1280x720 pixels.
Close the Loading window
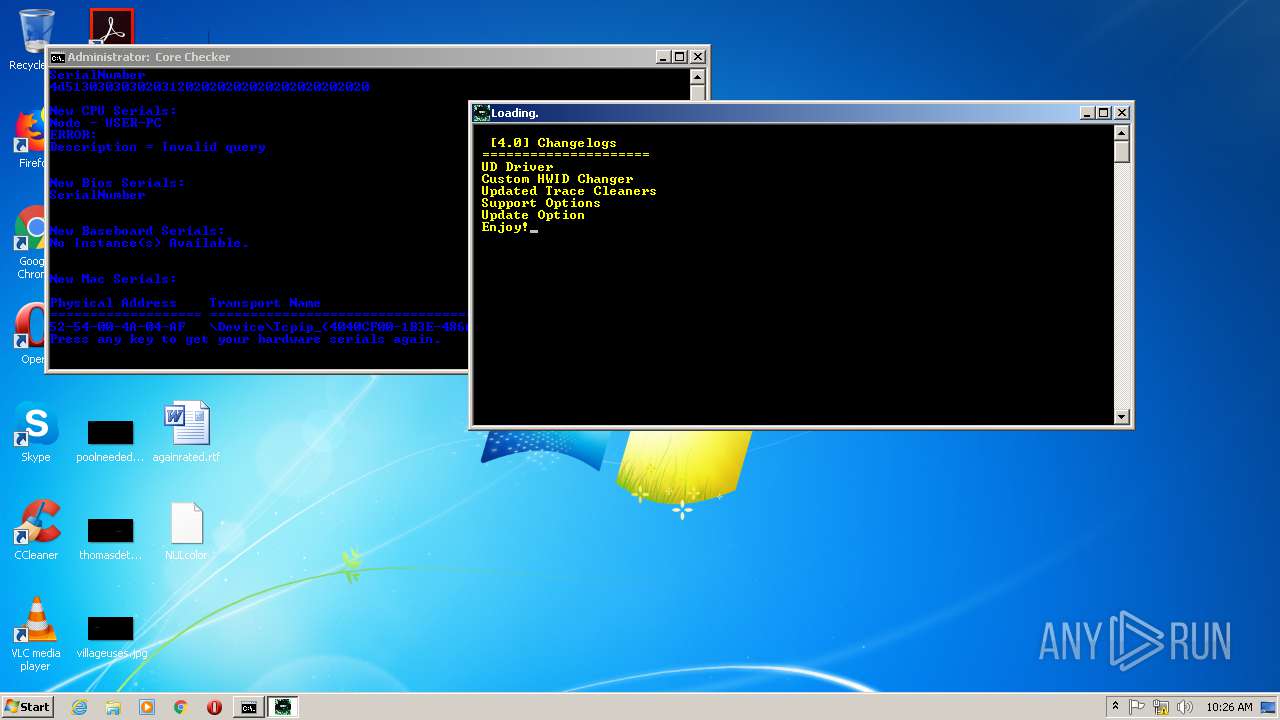pyautogui.click(x=1122, y=113)
